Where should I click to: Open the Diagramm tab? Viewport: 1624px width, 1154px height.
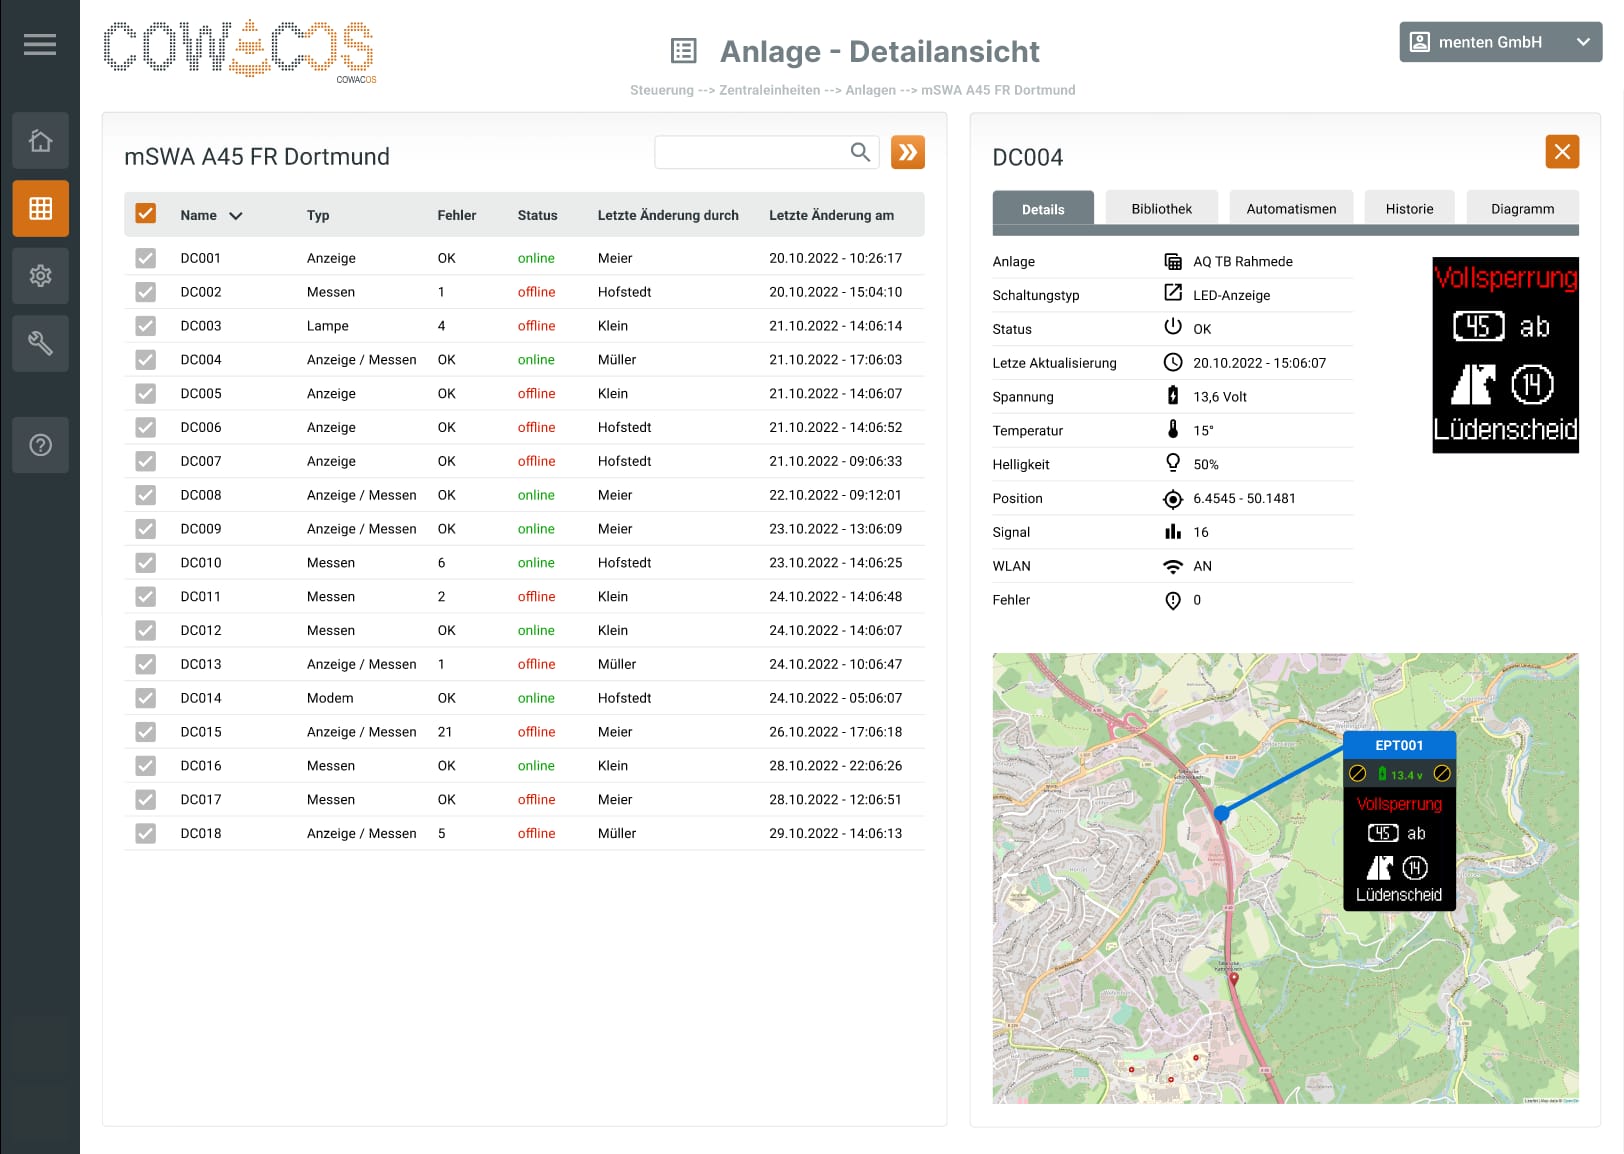(1522, 208)
